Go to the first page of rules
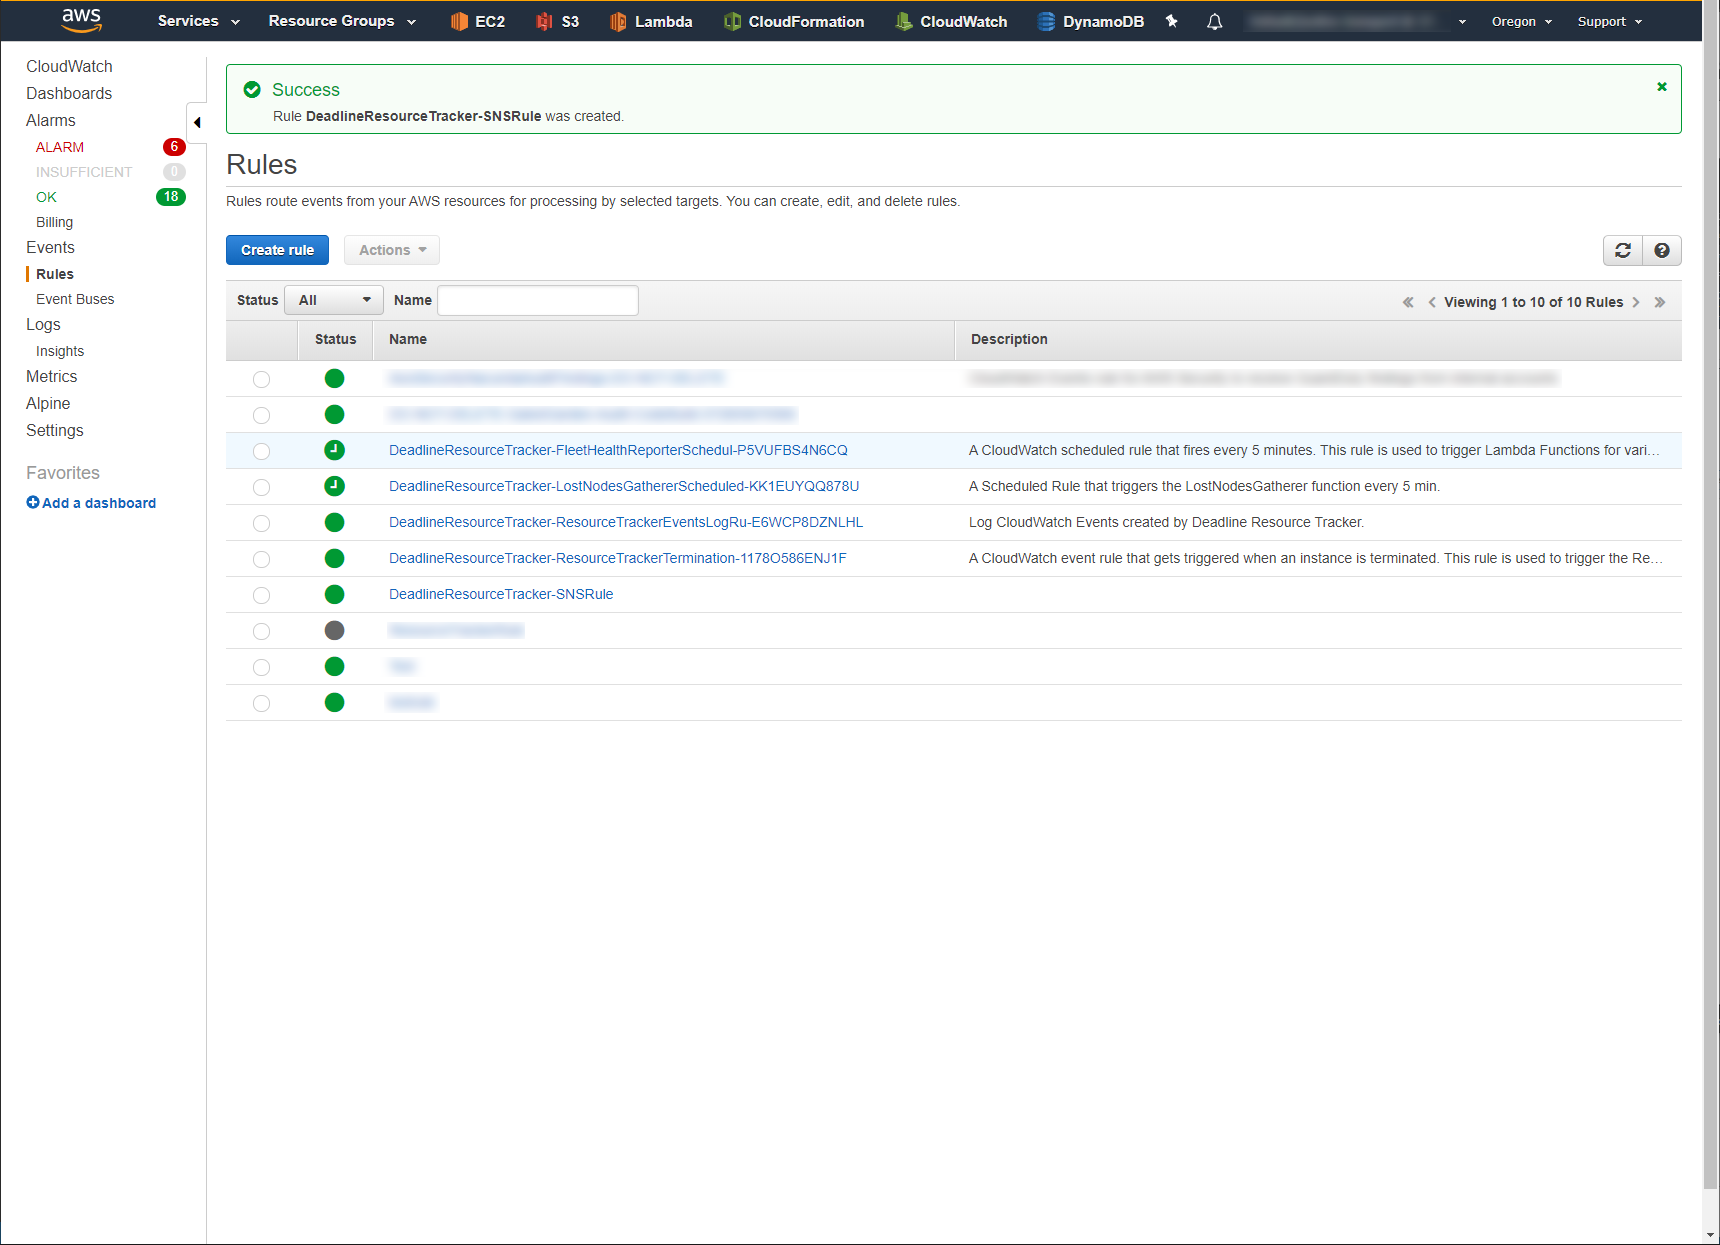The width and height of the screenshot is (1720, 1245). pyautogui.click(x=1408, y=302)
